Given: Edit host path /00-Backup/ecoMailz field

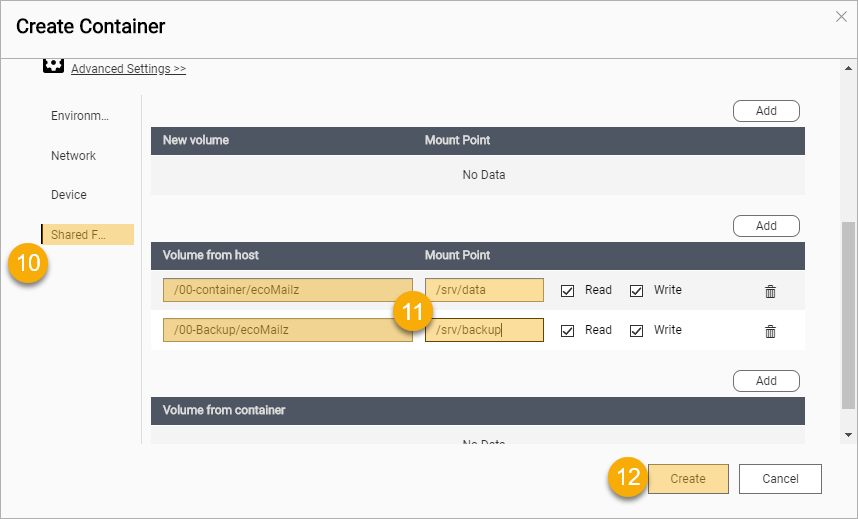Looking at the screenshot, I should 288,330.
